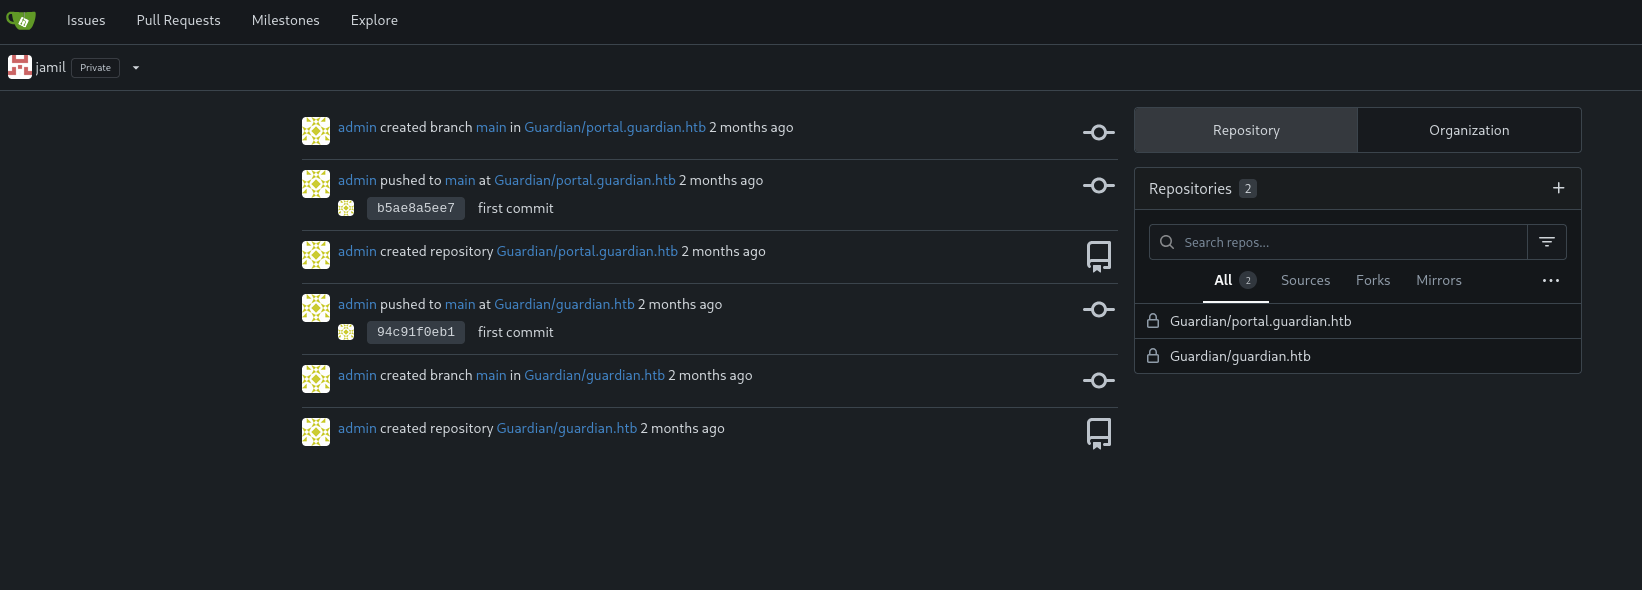The width and height of the screenshot is (1642, 590).
Task: Switch to the Organization toggle view
Action: pyautogui.click(x=1469, y=130)
